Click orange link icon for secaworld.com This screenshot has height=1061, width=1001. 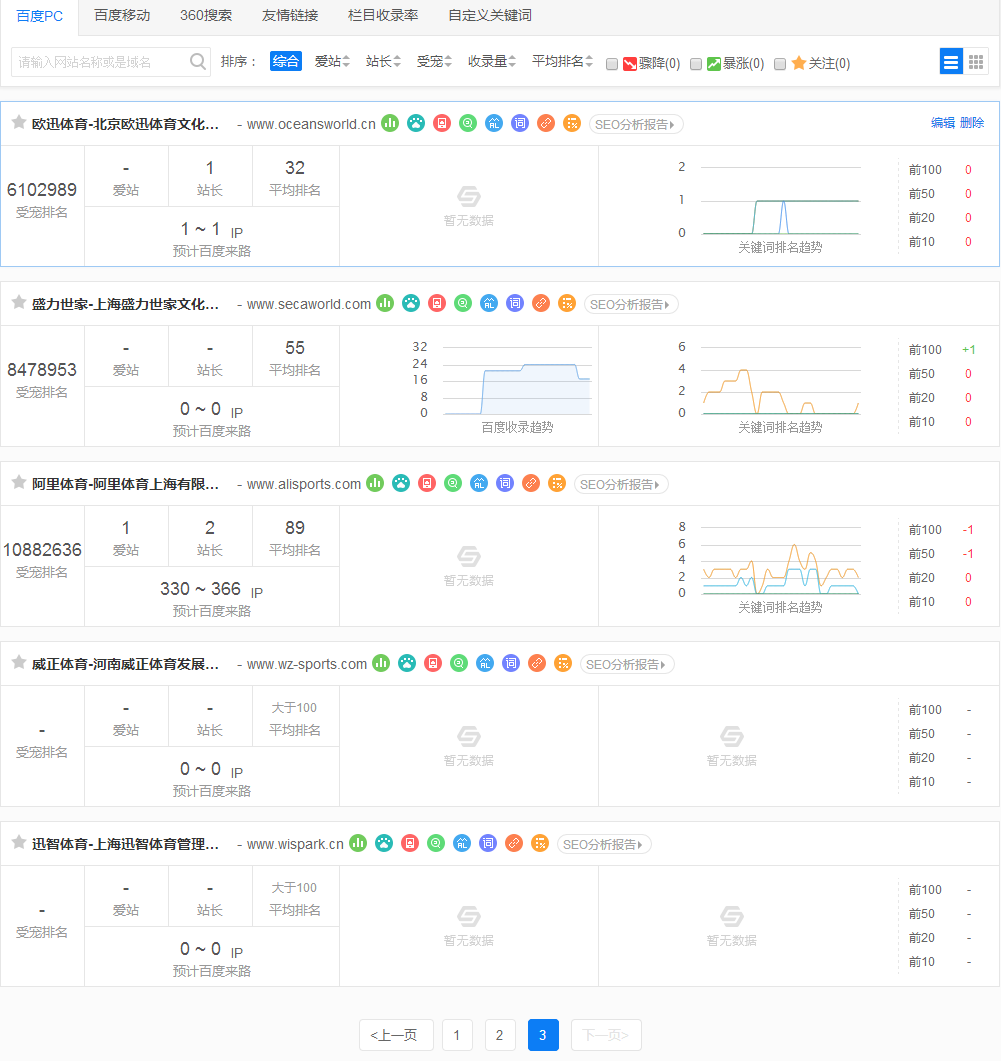(x=541, y=303)
